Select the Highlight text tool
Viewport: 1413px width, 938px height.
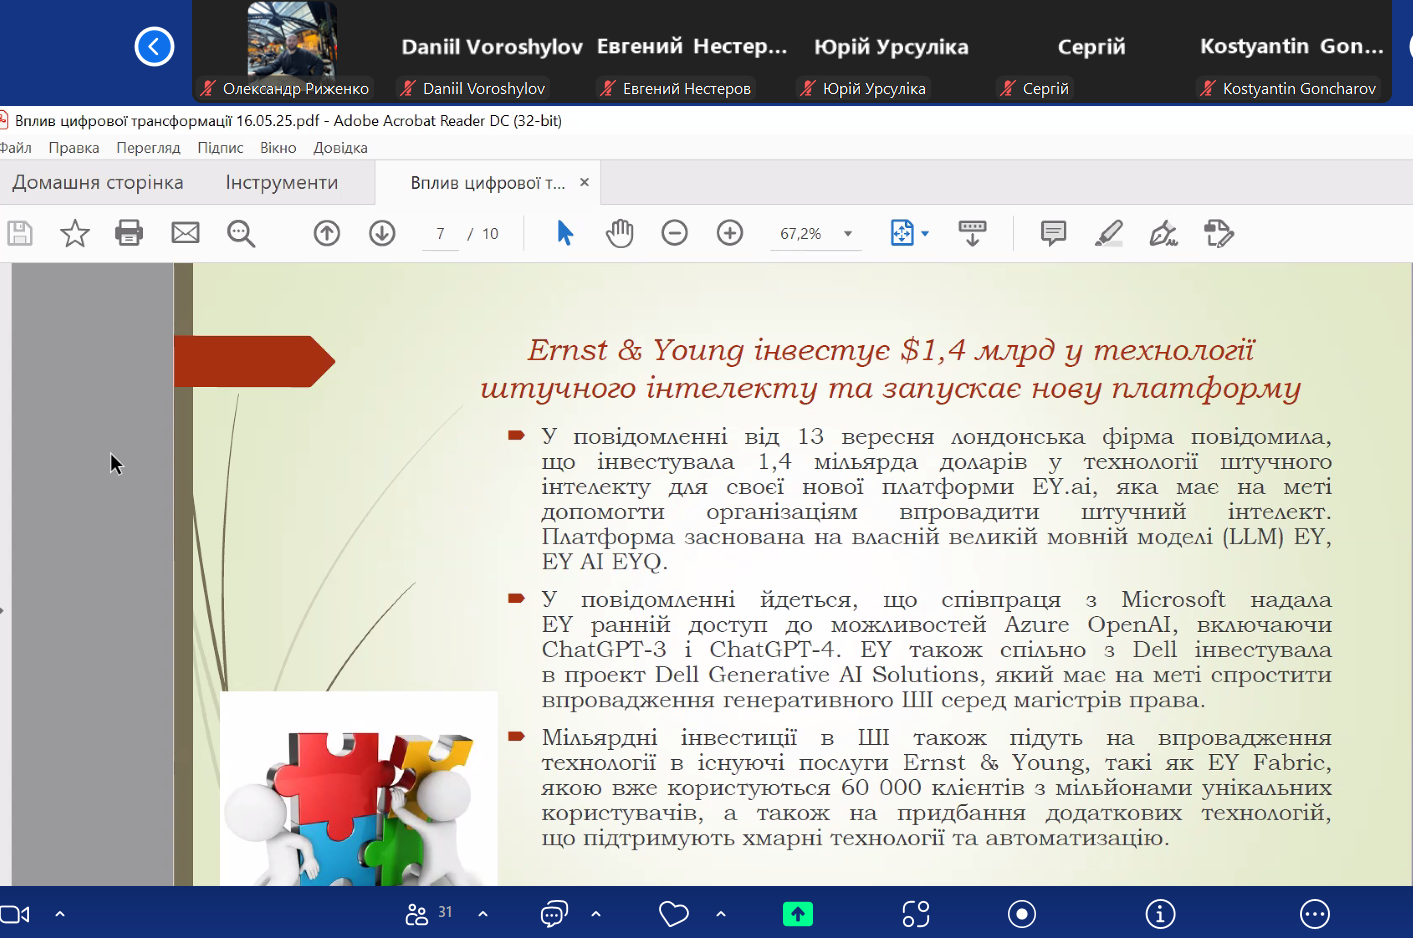click(x=1108, y=233)
